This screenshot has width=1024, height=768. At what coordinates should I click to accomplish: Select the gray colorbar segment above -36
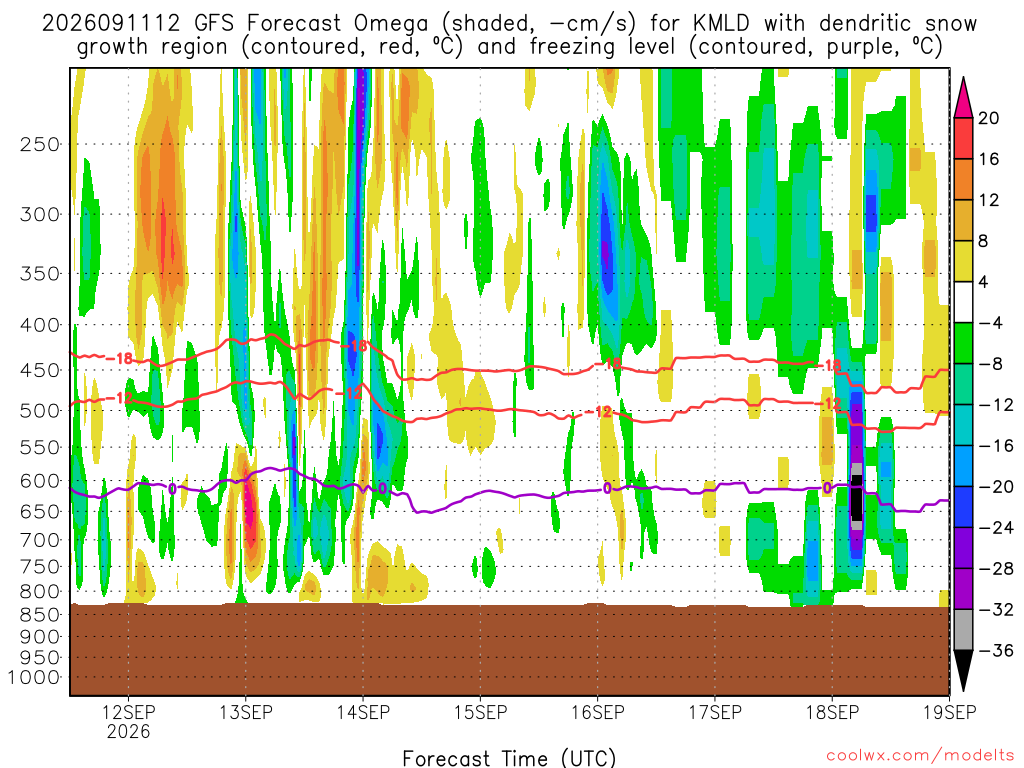(963, 630)
